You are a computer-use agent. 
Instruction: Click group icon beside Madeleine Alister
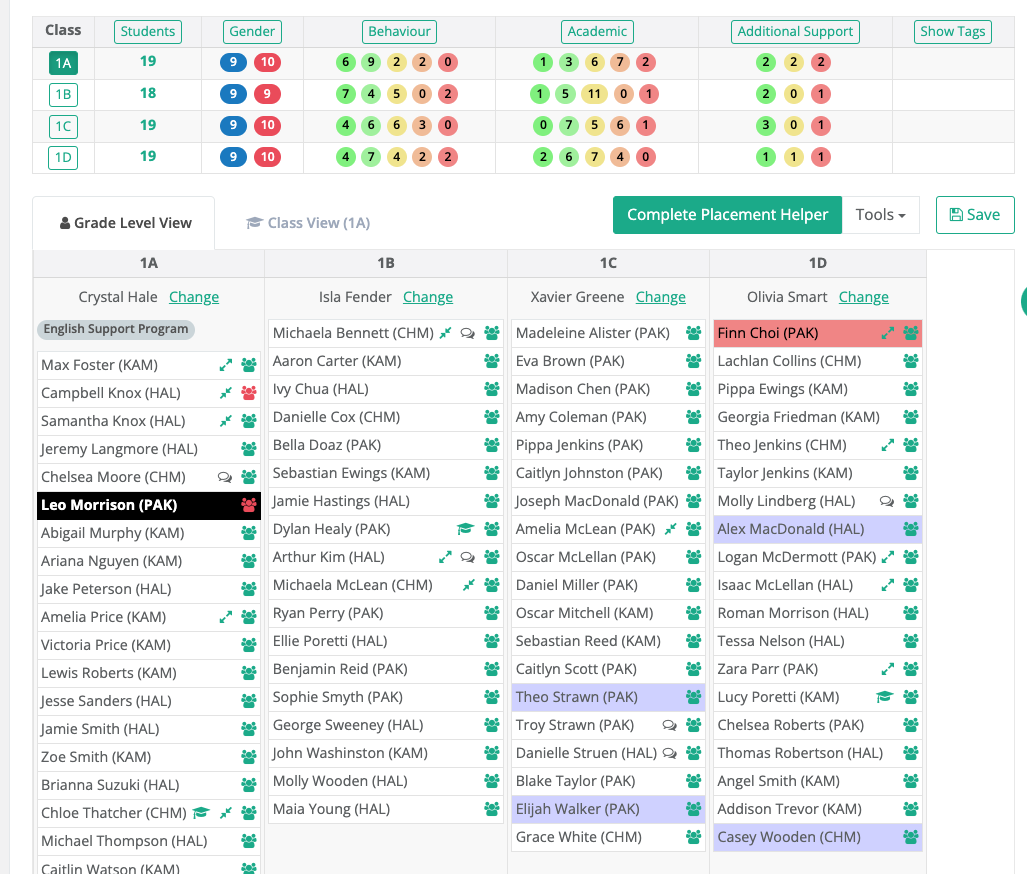(694, 333)
